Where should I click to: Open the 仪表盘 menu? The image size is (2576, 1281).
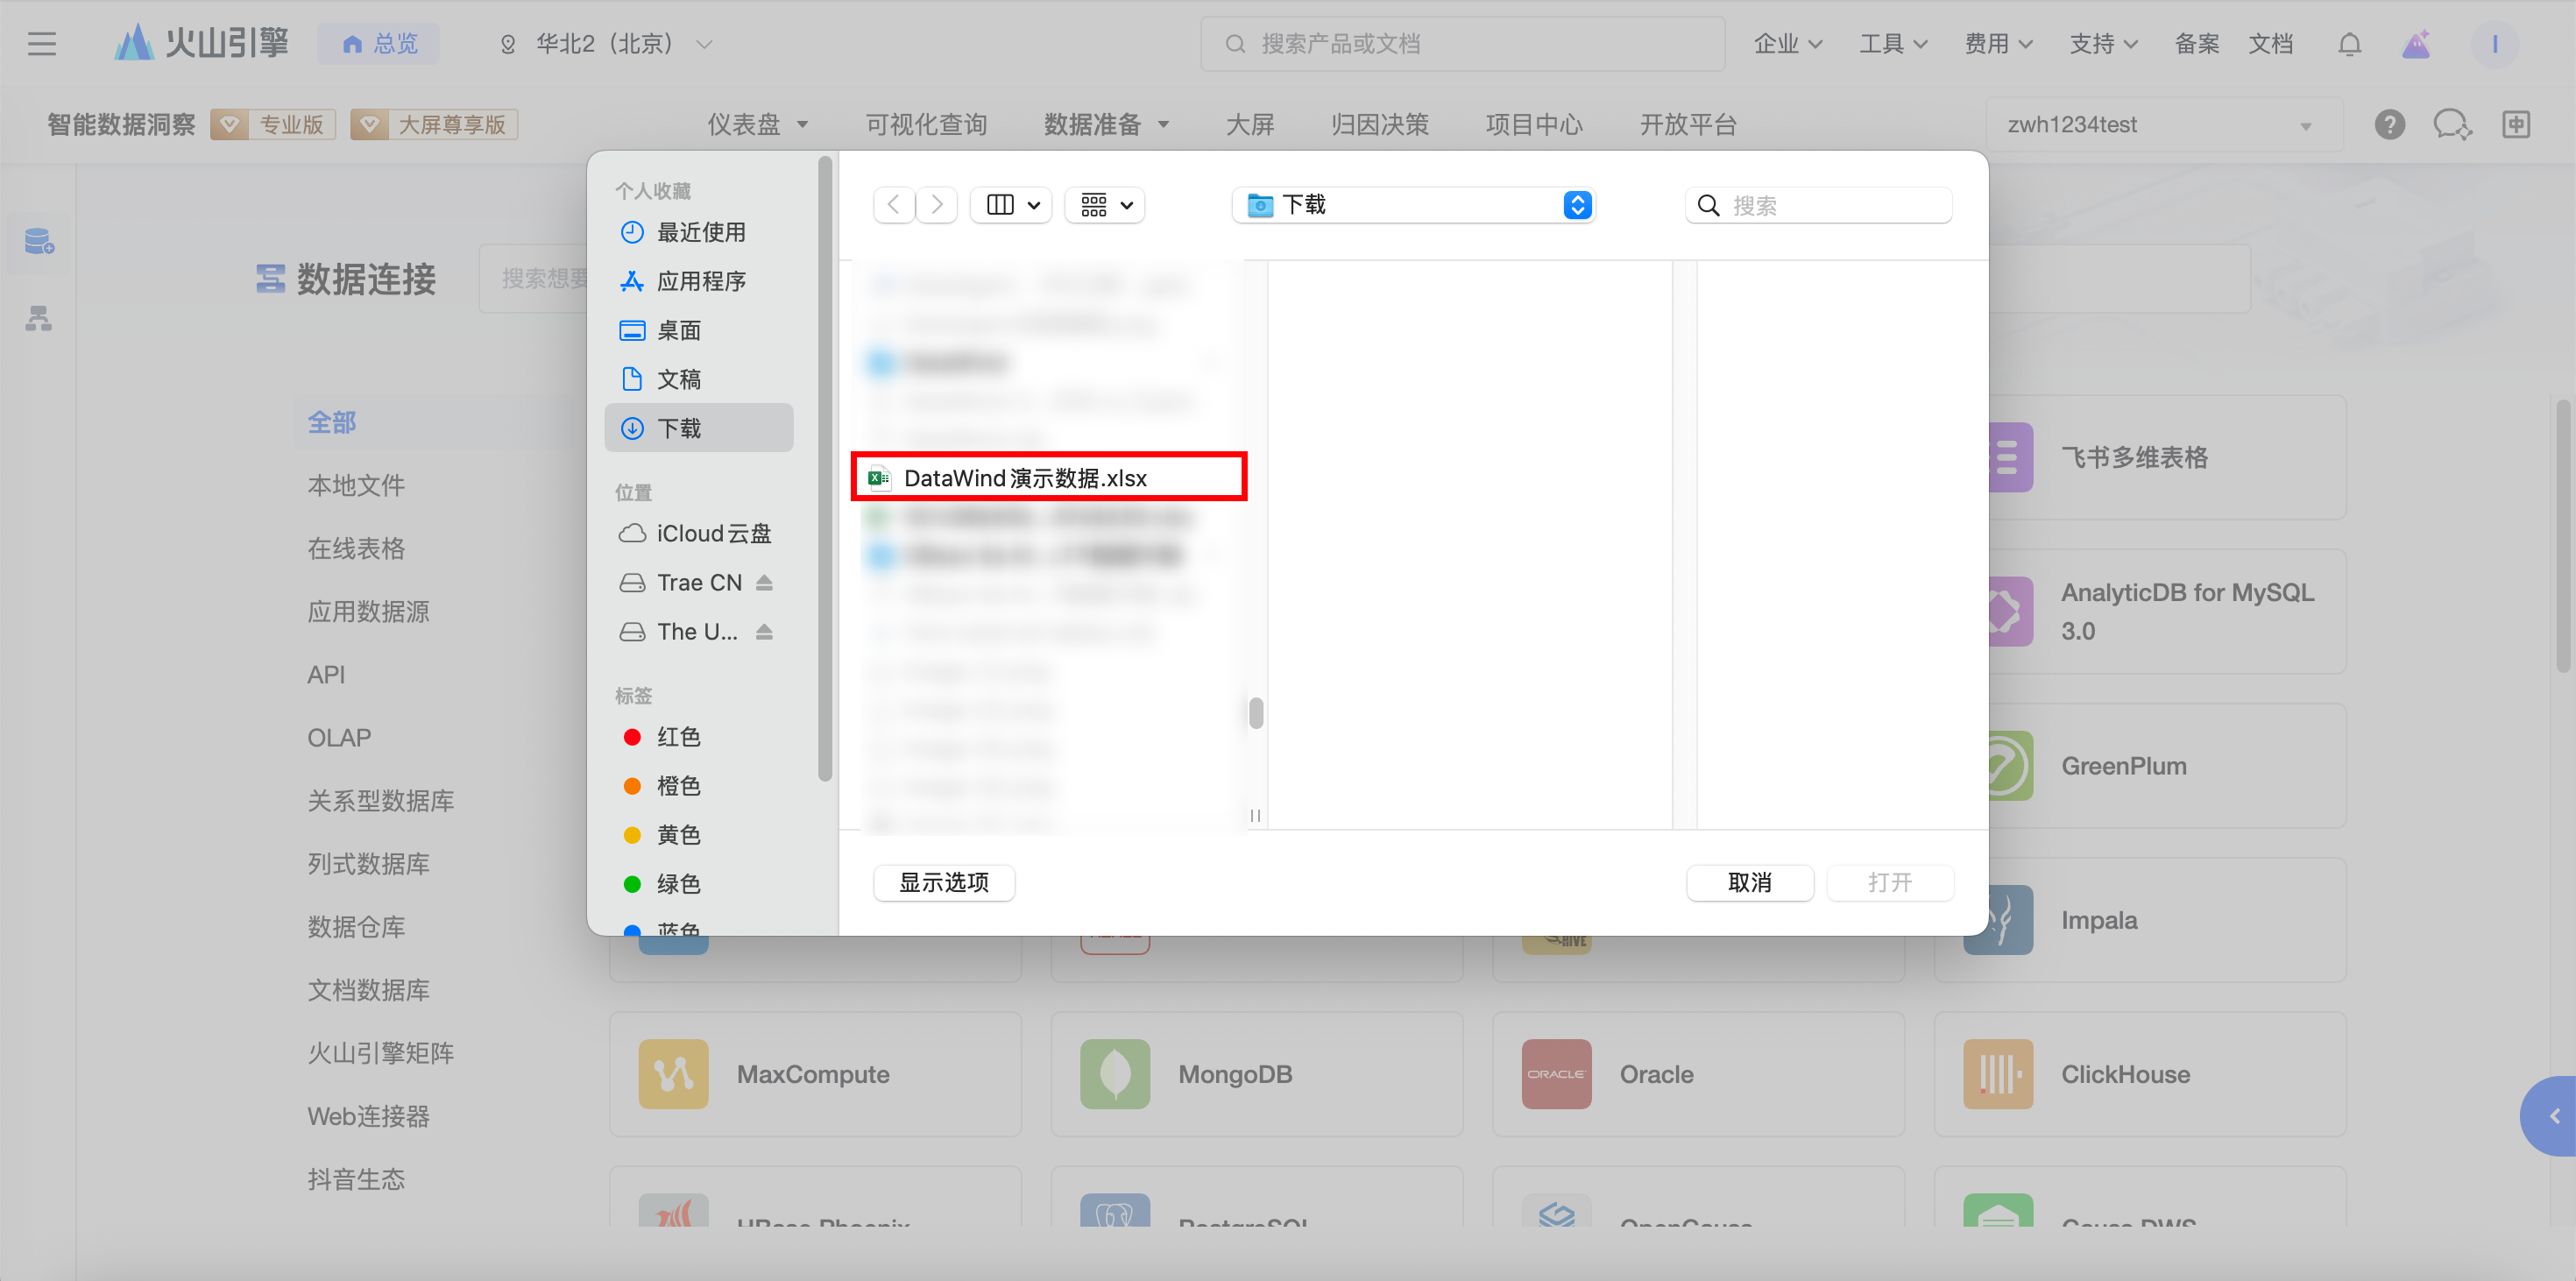click(x=757, y=125)
